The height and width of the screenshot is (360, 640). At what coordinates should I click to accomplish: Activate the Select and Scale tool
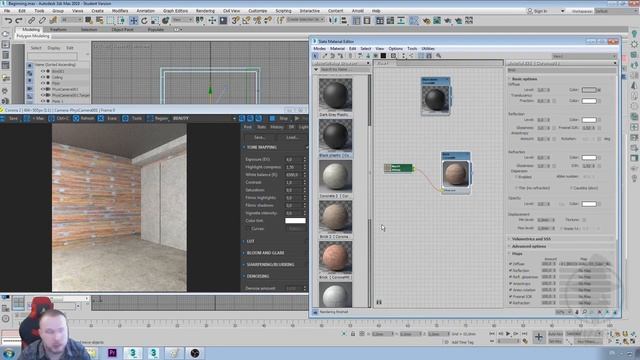tap(155, 20)
